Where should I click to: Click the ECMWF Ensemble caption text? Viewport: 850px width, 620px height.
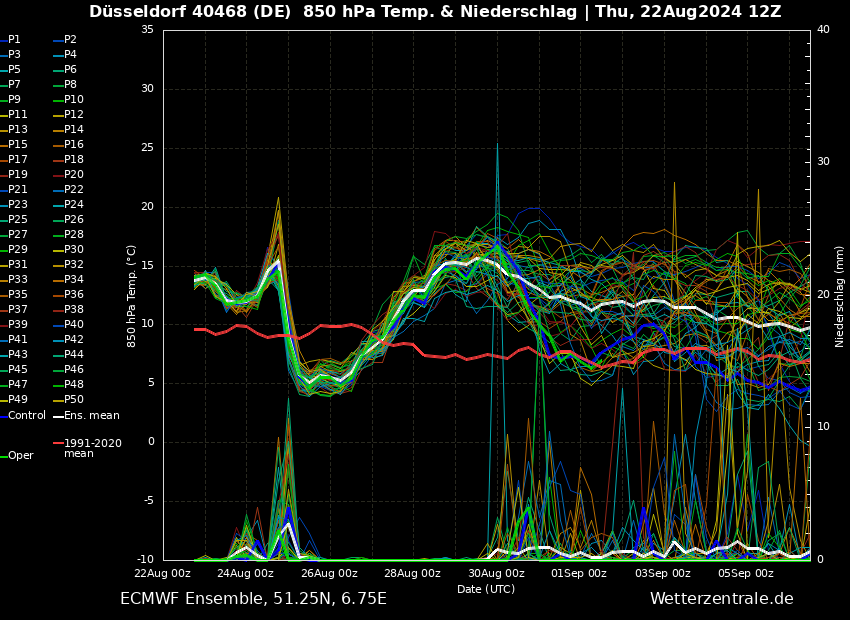[x=253, y=600]
